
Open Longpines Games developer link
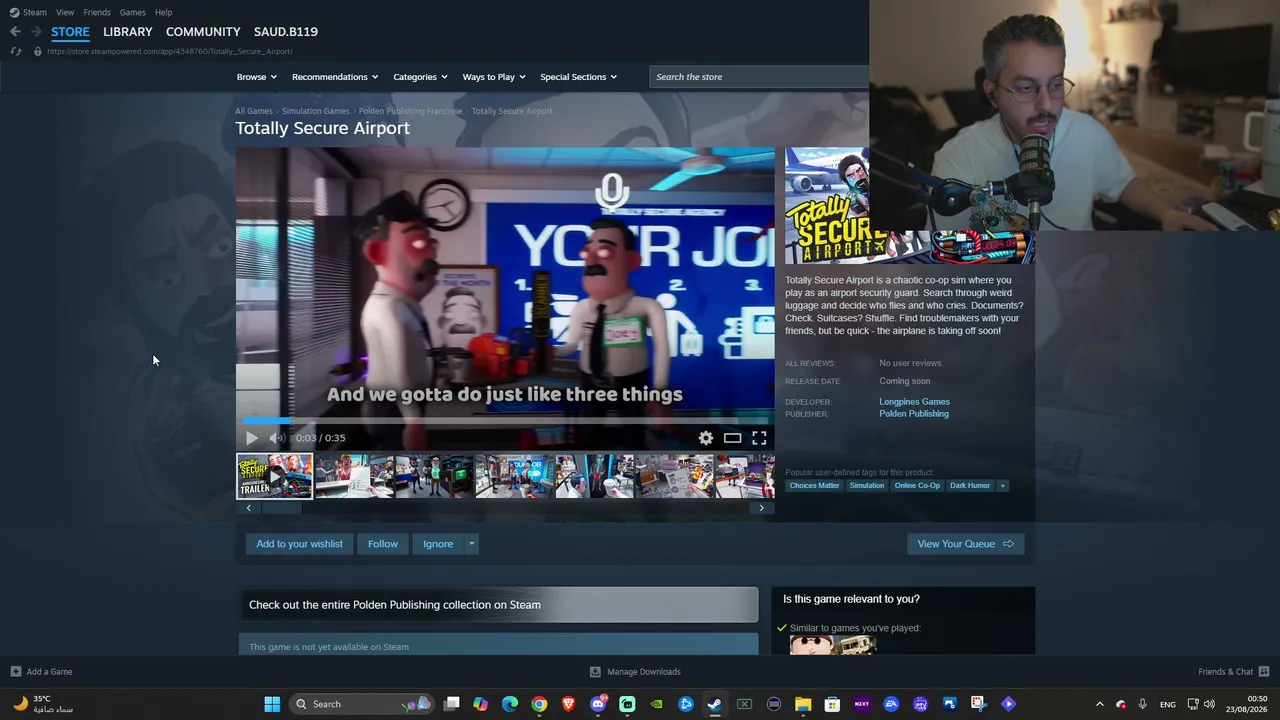tap(914, 402)
